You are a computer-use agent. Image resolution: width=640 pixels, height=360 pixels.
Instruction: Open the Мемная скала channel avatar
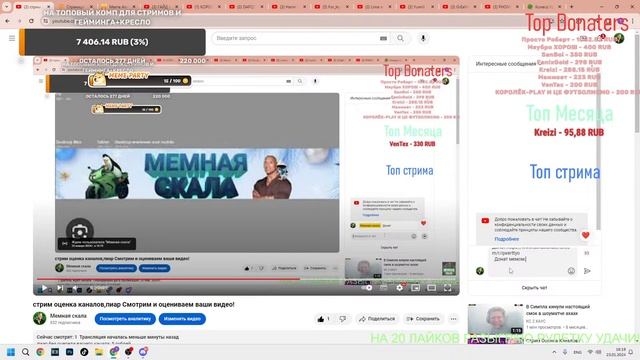point(40,318)
